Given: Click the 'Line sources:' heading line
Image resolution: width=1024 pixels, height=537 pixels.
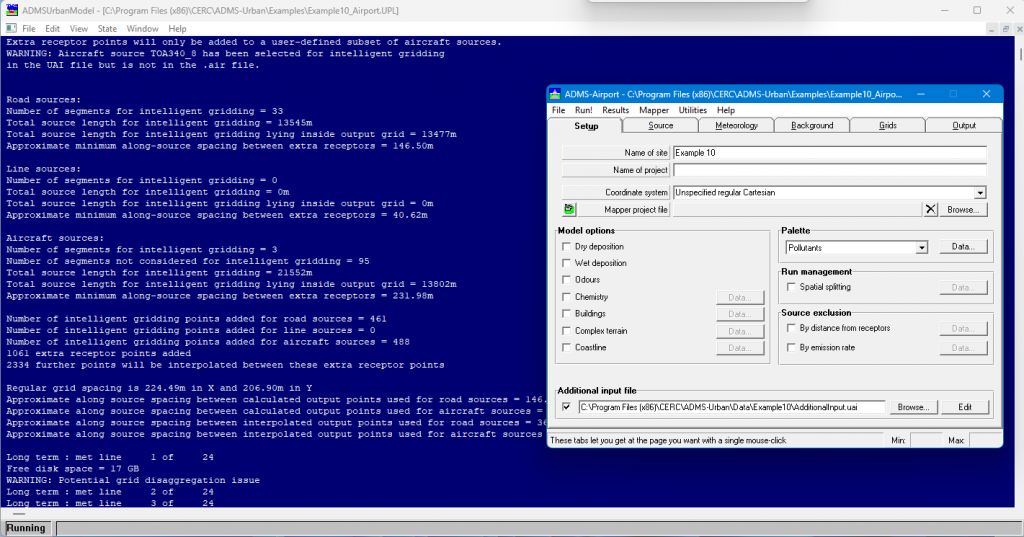Looking at the screenshot, I should click(x=44, y=169).
